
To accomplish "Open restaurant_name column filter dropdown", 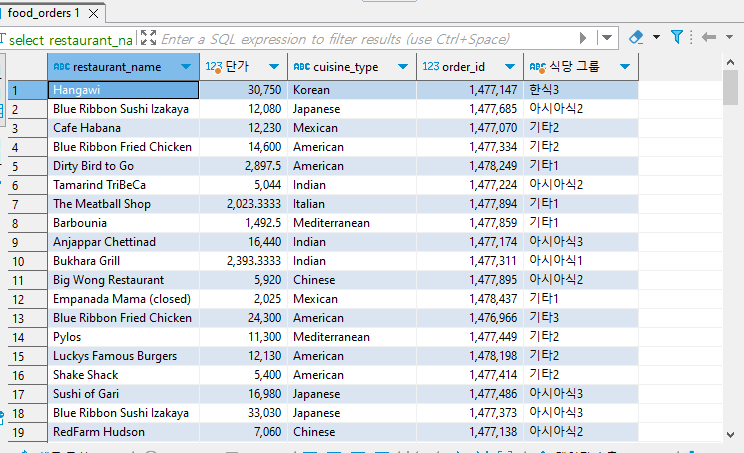I will [x=186, y=67].
